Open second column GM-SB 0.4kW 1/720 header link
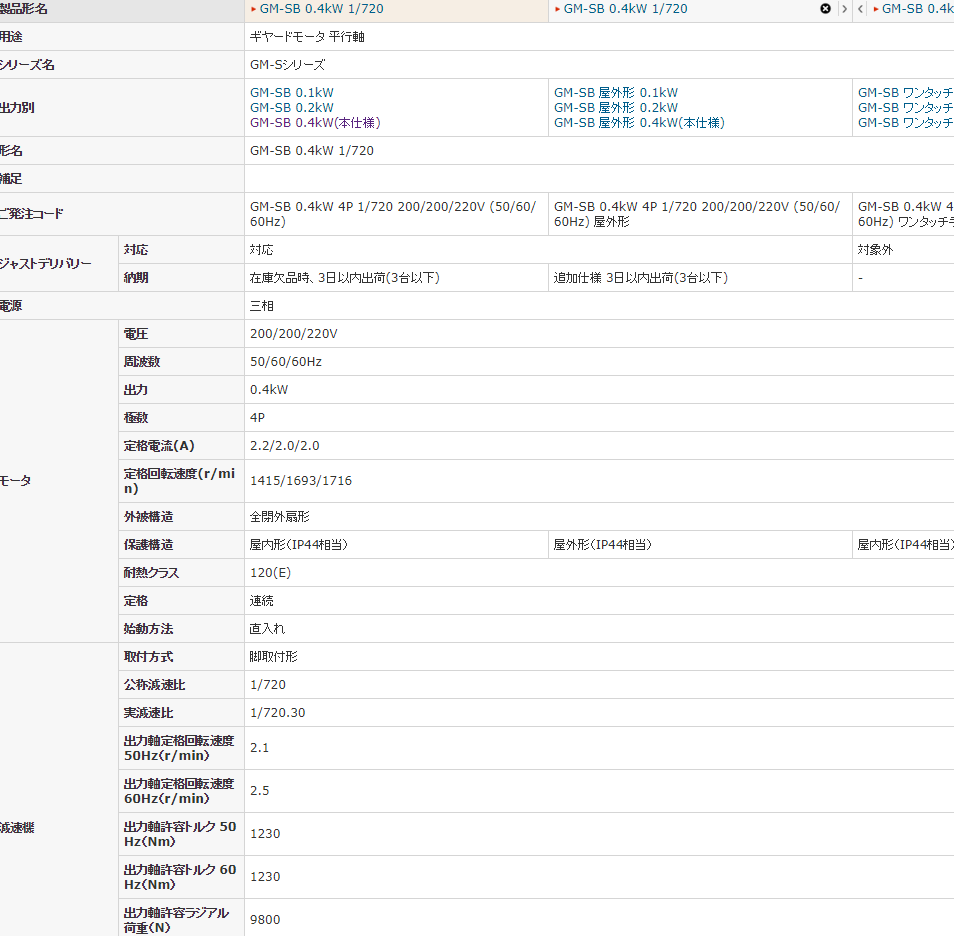This screenshot has height=936, width=954. click(625, 9)
